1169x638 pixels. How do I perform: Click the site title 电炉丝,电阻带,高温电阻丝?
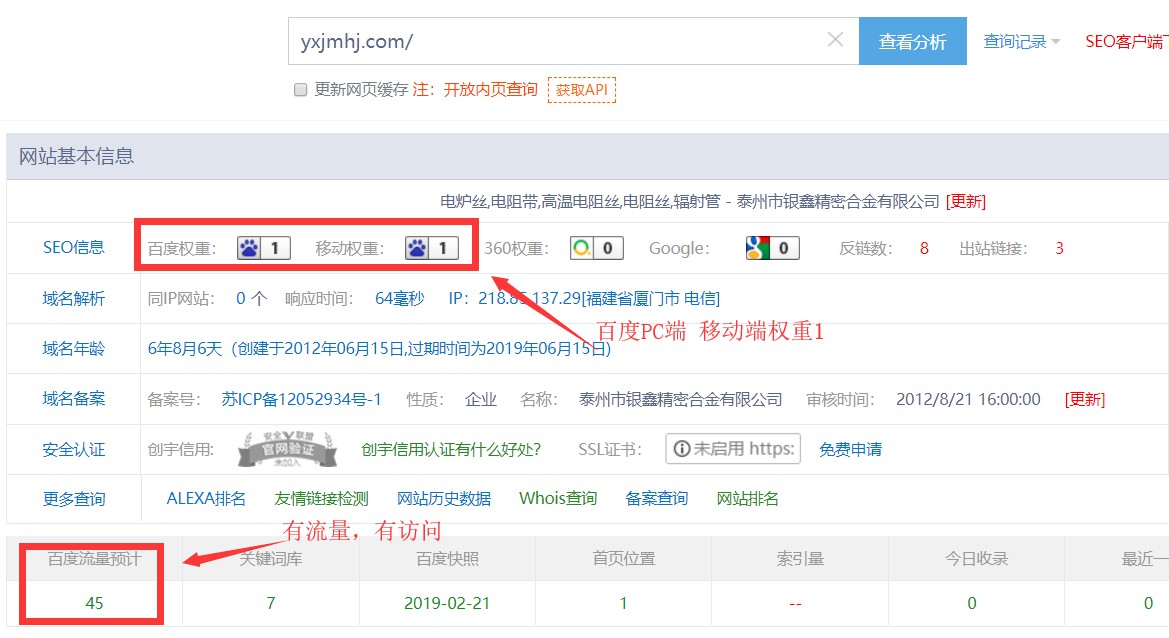pos(690,201)
